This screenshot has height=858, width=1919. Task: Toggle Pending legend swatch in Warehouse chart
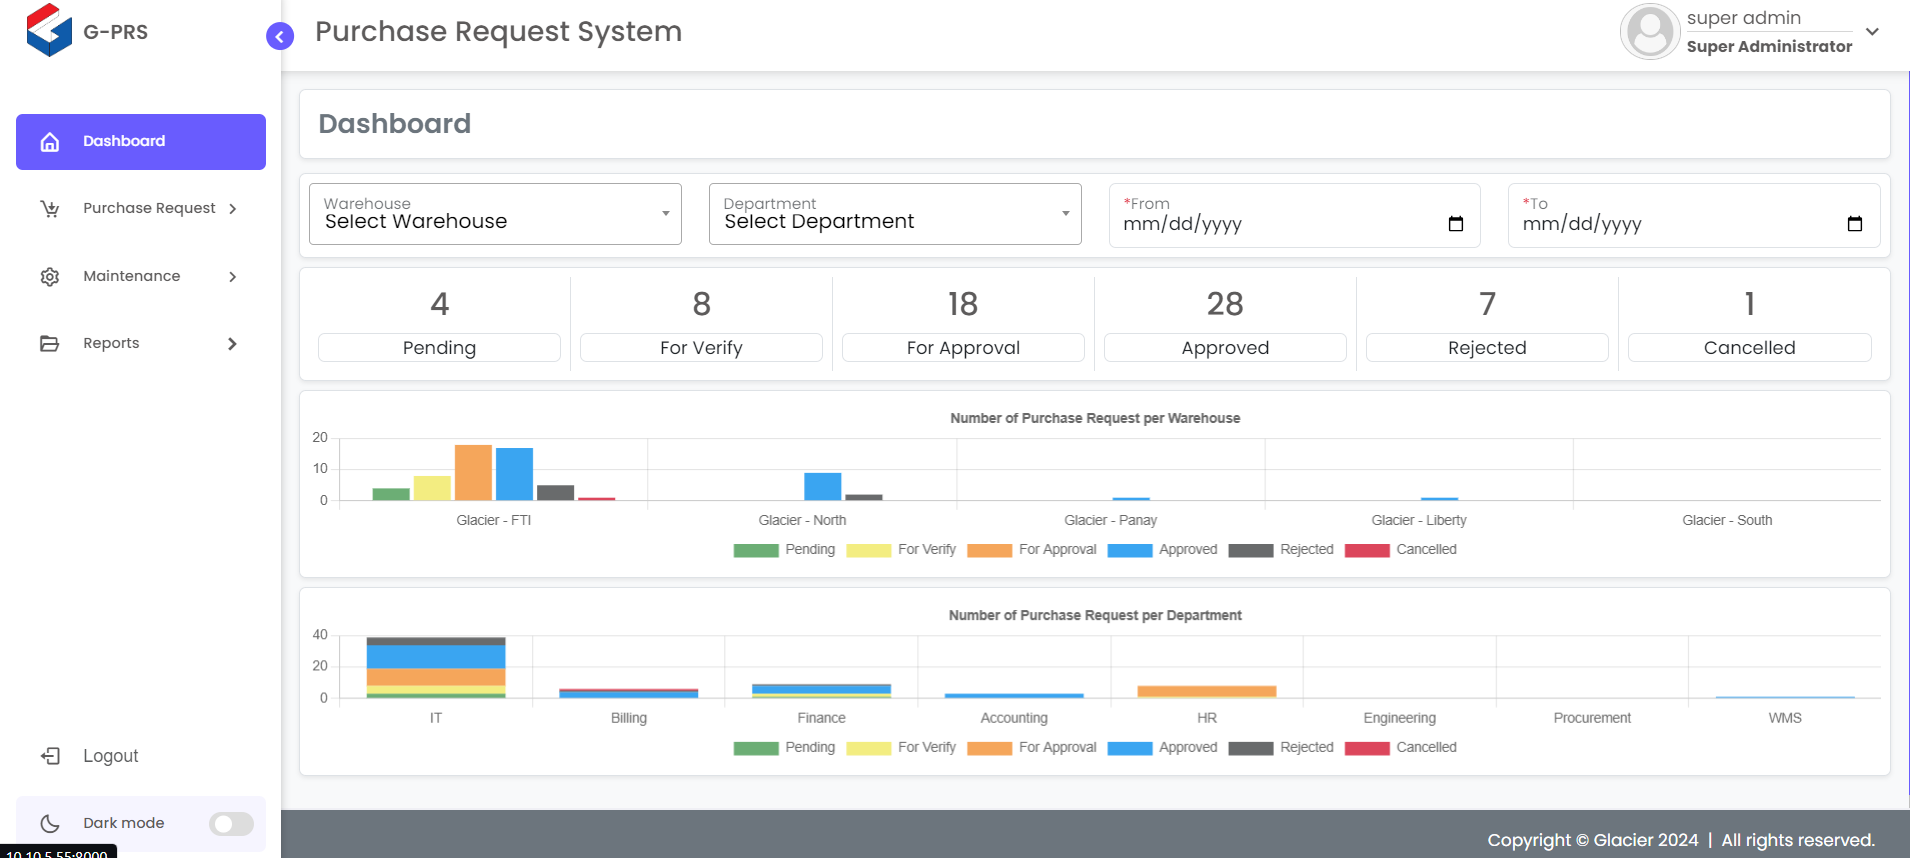coord(756,550)
